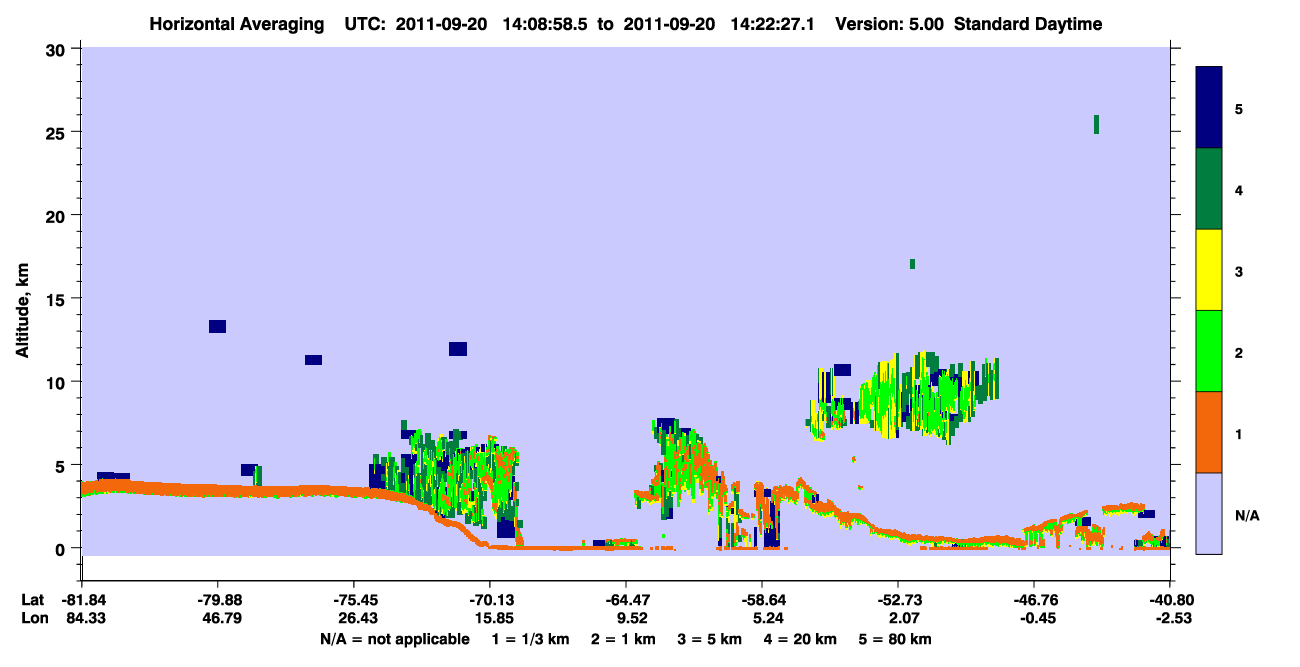Viewport: 1300px width, 667px height.
Task: Click the dark blue 80 km colorbar segment
Action: click(1209, 107)
